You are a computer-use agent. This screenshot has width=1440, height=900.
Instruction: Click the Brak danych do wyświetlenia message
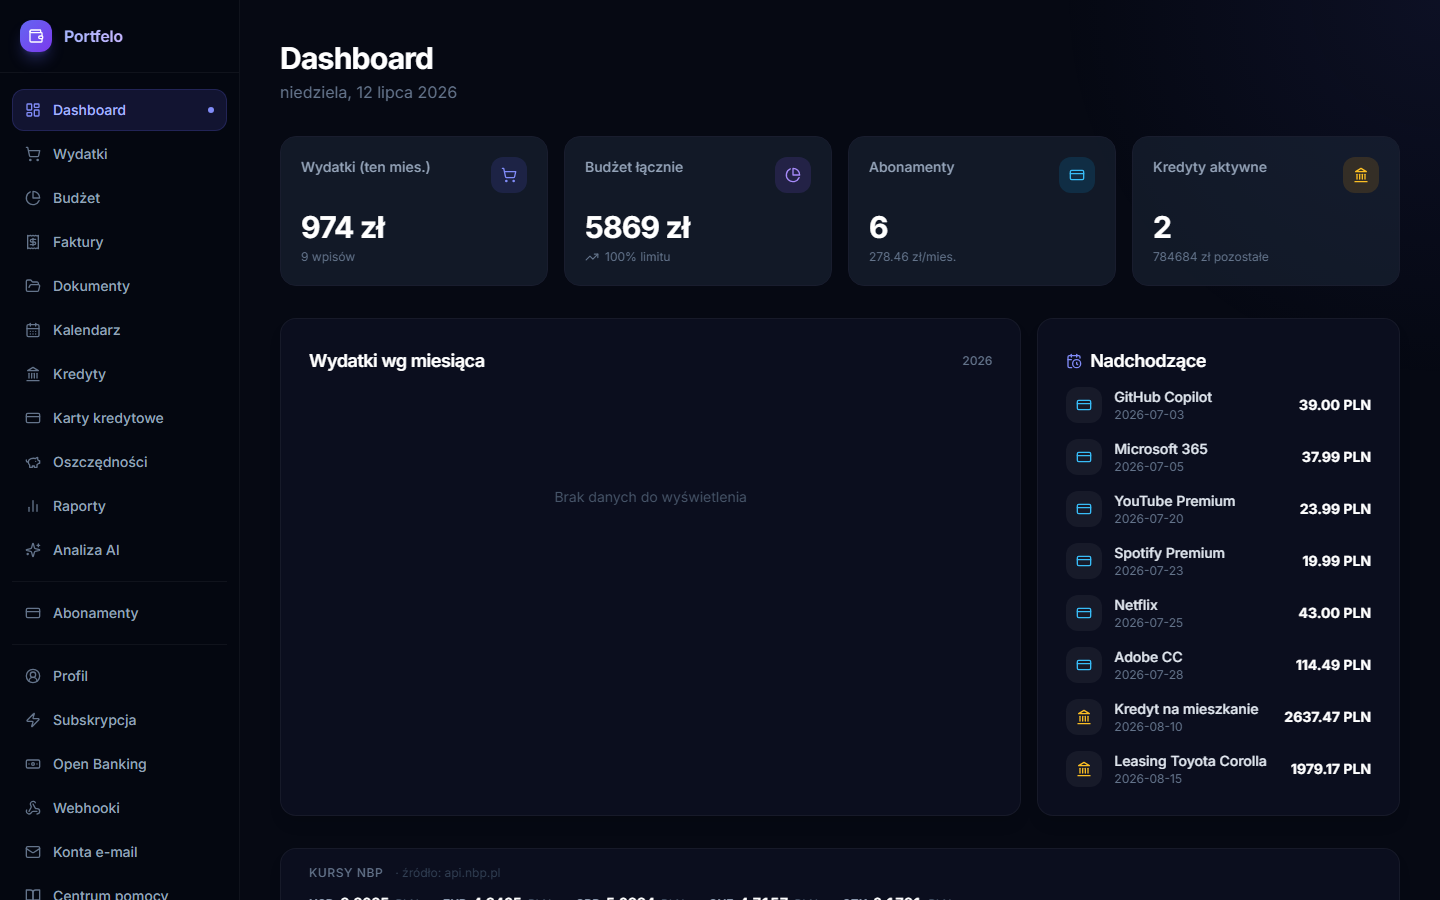click(650, 497)
